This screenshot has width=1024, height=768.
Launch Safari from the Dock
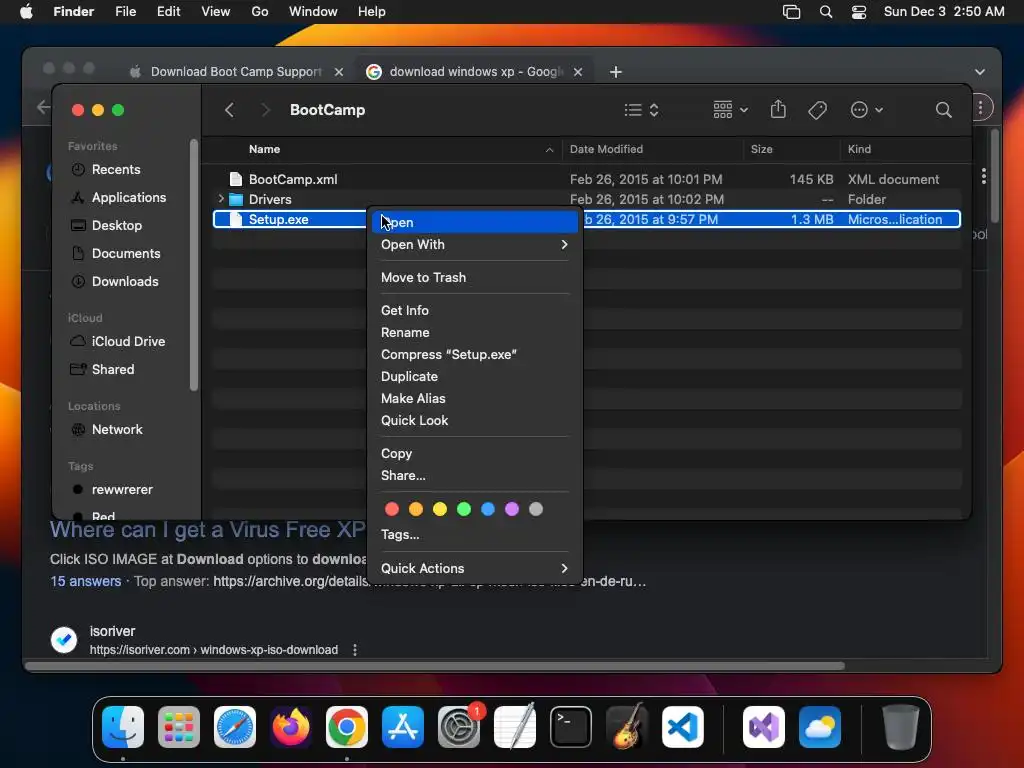click(235, 727)
